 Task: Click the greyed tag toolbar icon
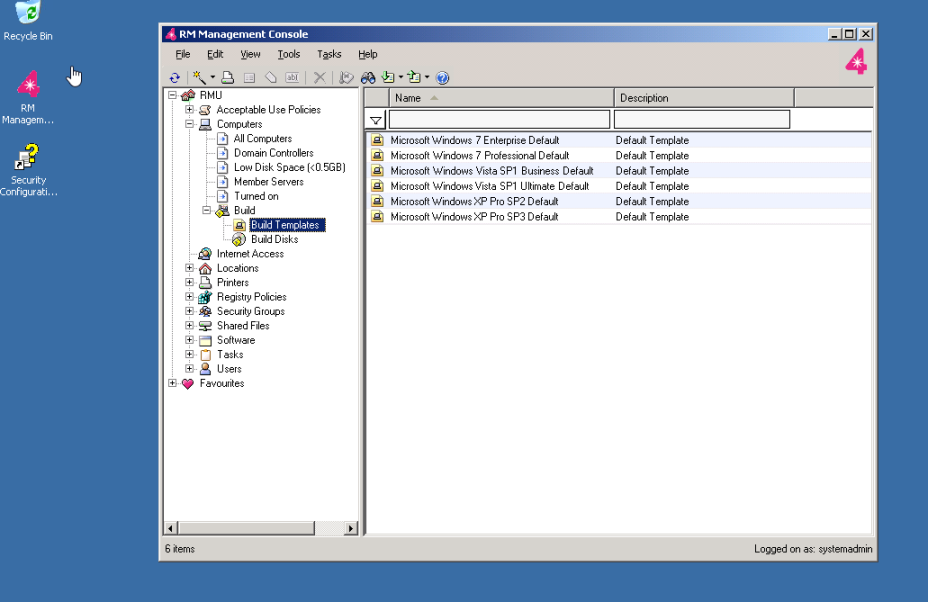pyautogui.click(x=270, y=78)
